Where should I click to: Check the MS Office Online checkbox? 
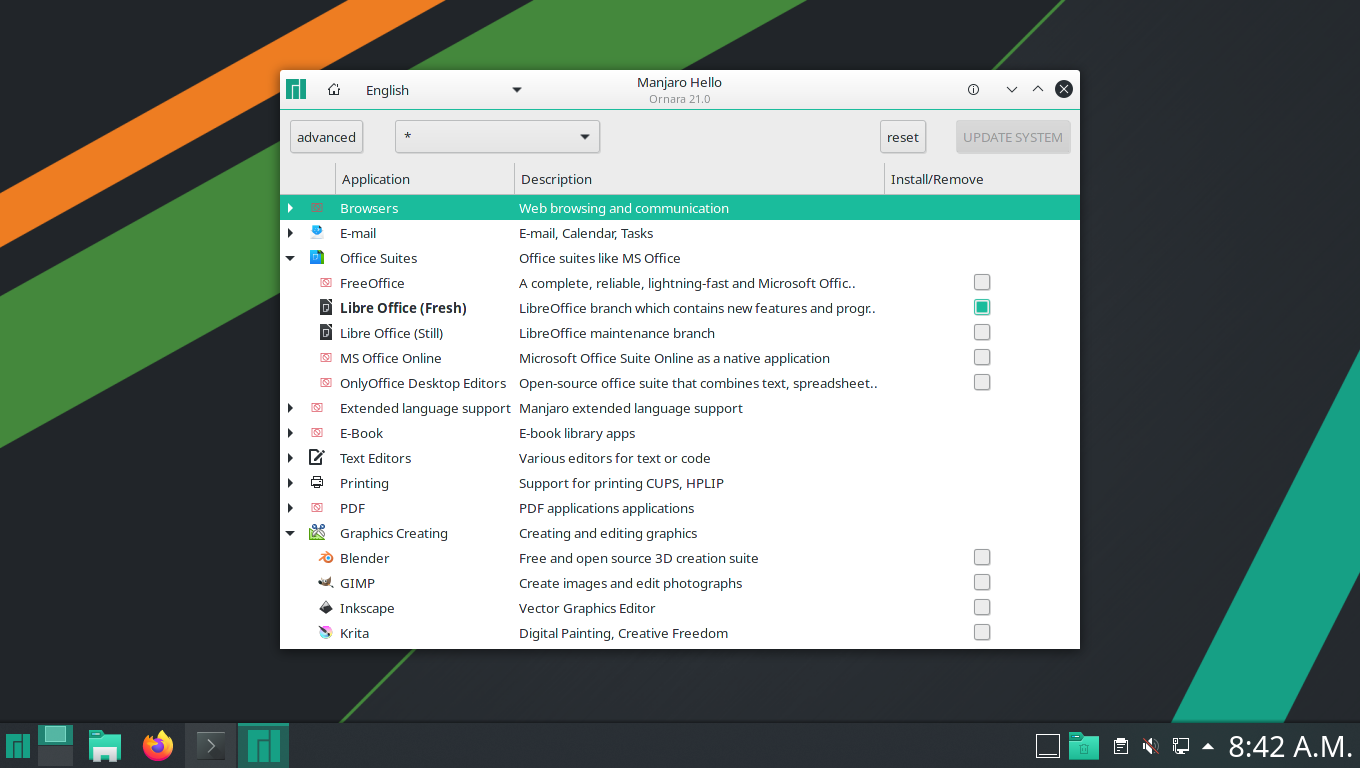click(982, 358)
